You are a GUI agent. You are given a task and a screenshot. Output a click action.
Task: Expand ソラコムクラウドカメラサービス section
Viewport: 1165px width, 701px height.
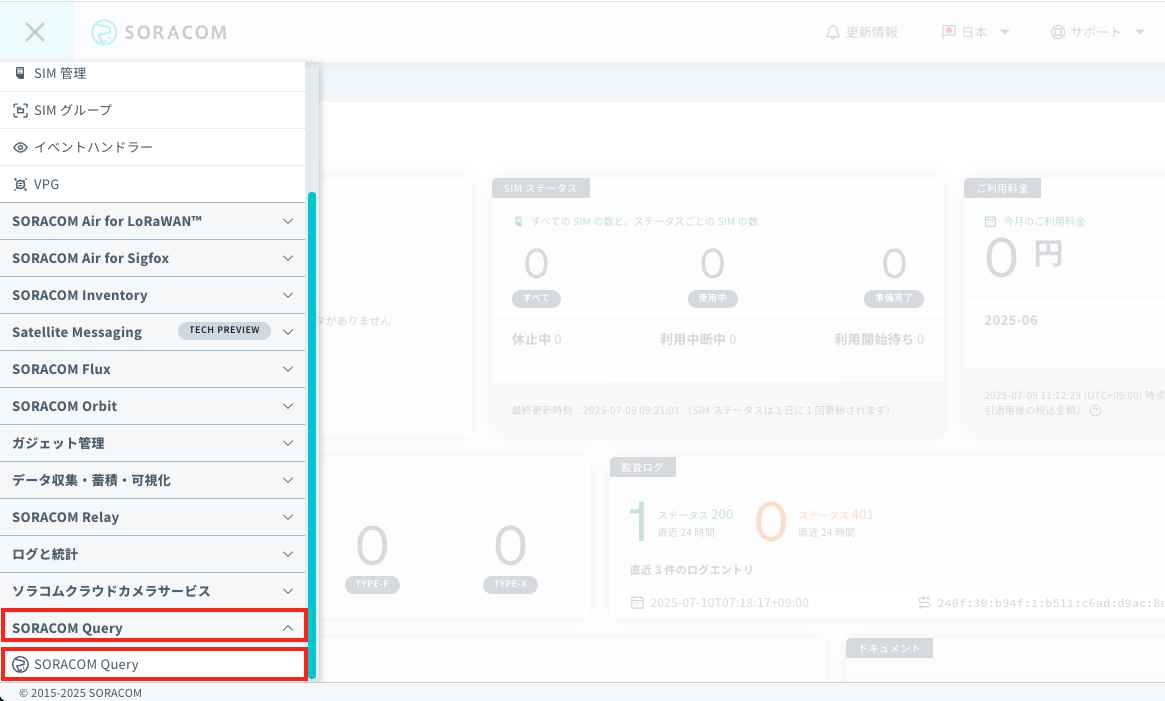pos(152,591)
